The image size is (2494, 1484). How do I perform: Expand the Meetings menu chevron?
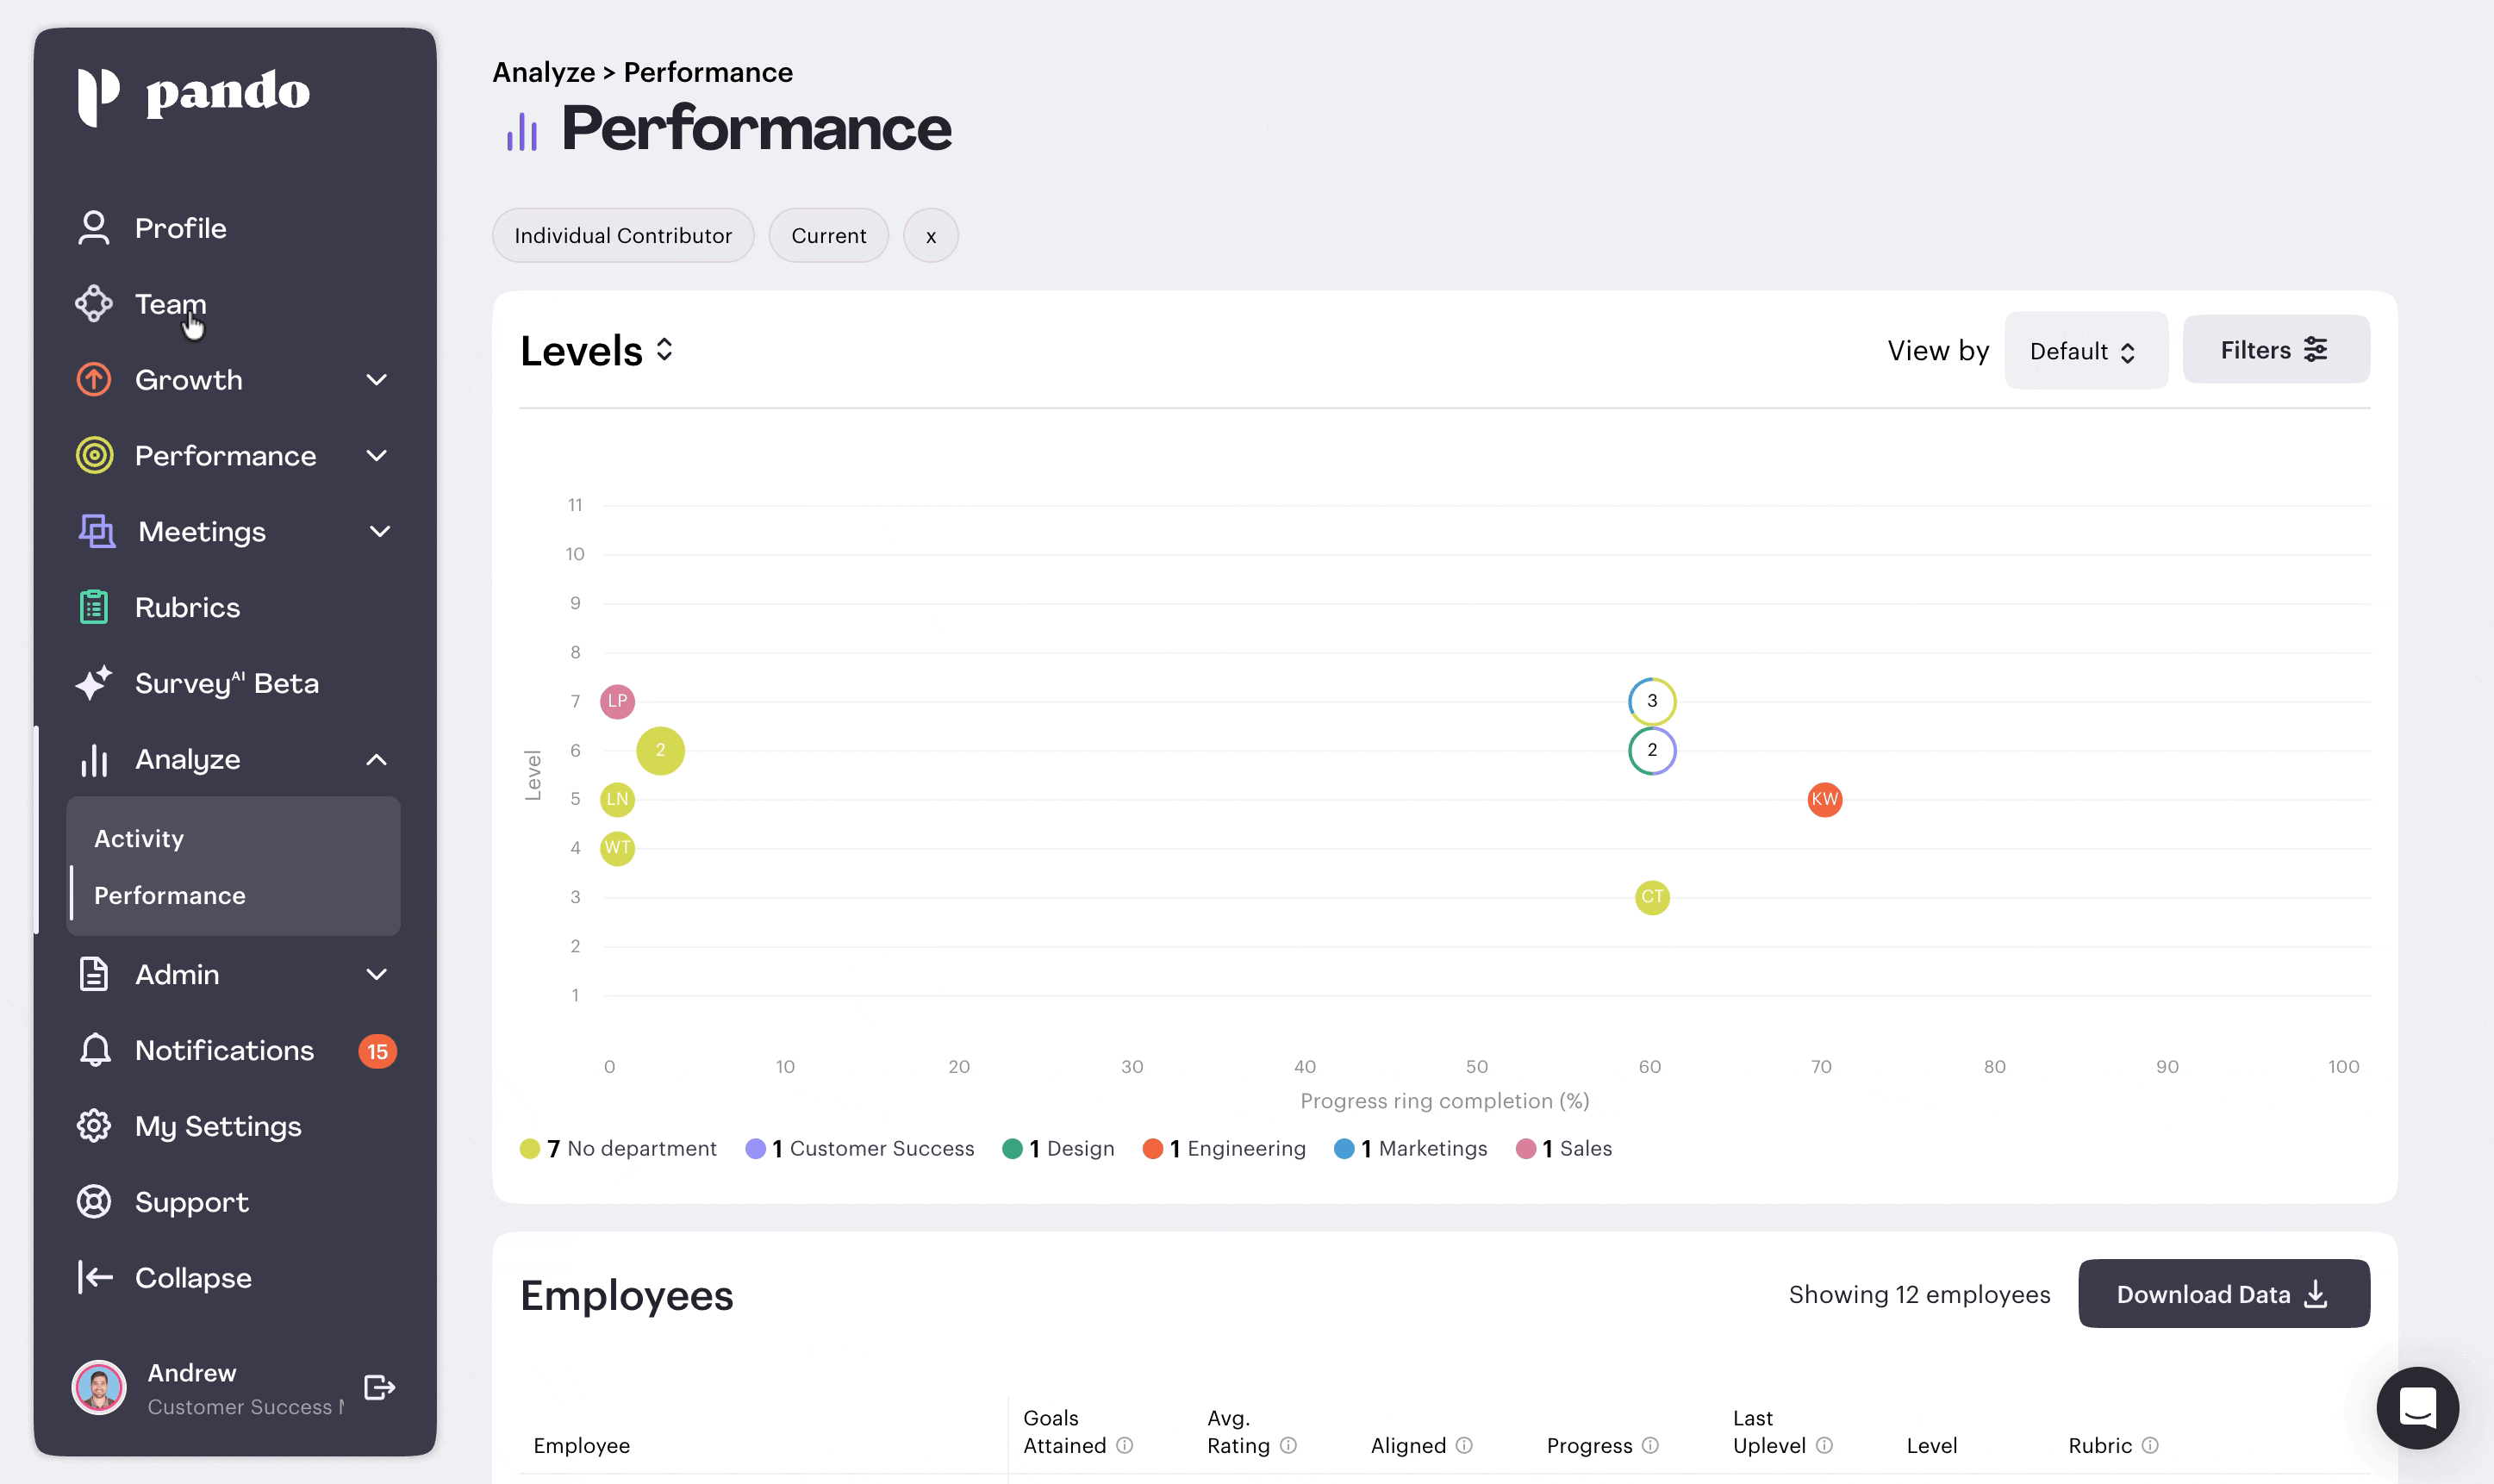tap(379, 532)
